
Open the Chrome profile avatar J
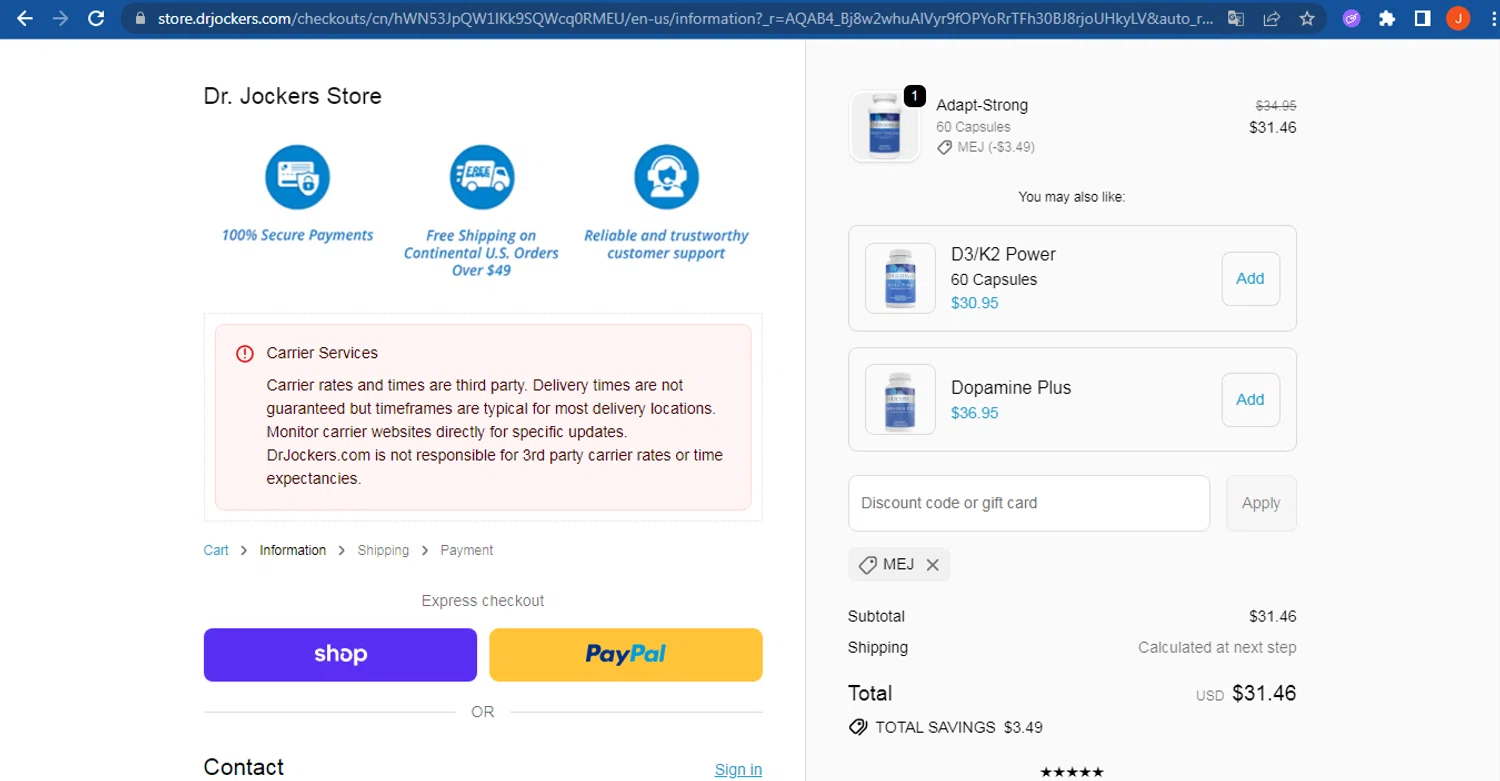tap(1458, 18)
